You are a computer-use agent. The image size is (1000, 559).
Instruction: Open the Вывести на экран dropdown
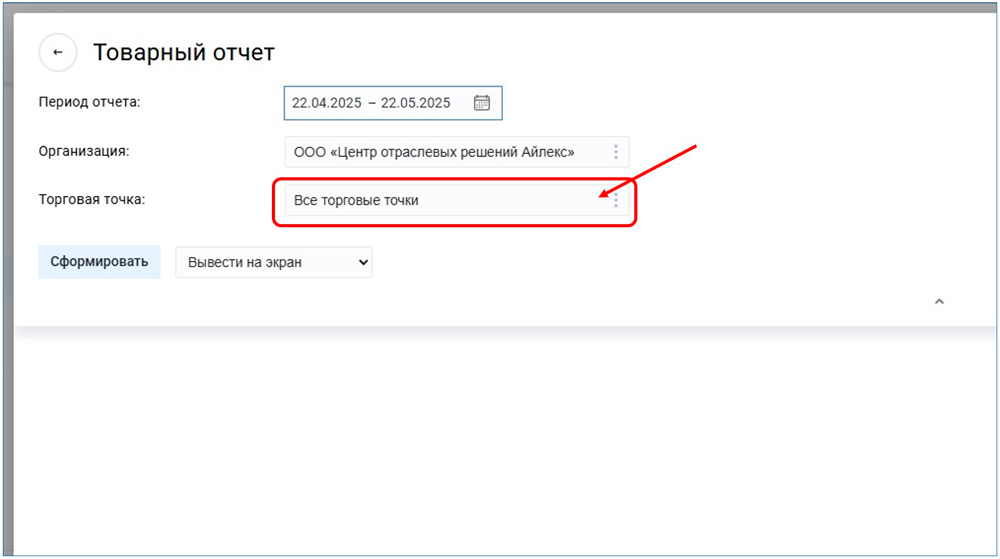(273, 263)
